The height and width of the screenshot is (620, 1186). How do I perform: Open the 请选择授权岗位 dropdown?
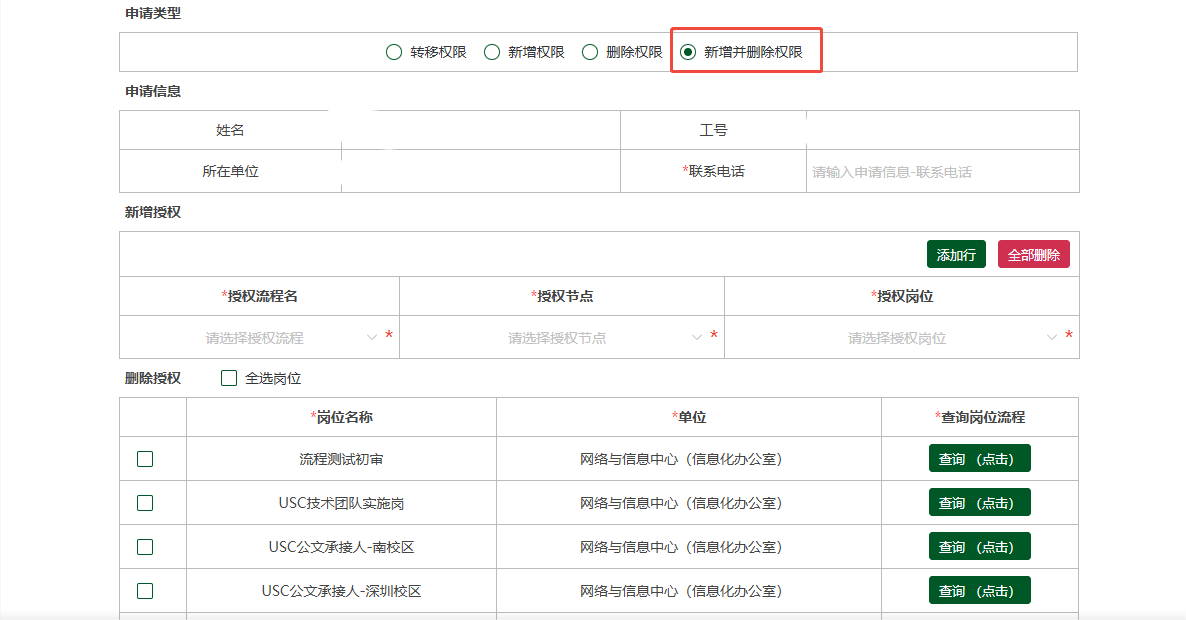[896, 338]
